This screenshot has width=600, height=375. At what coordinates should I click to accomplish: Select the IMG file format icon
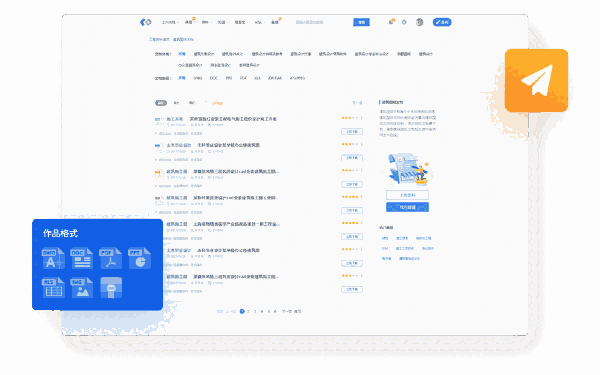click(82, 287)
